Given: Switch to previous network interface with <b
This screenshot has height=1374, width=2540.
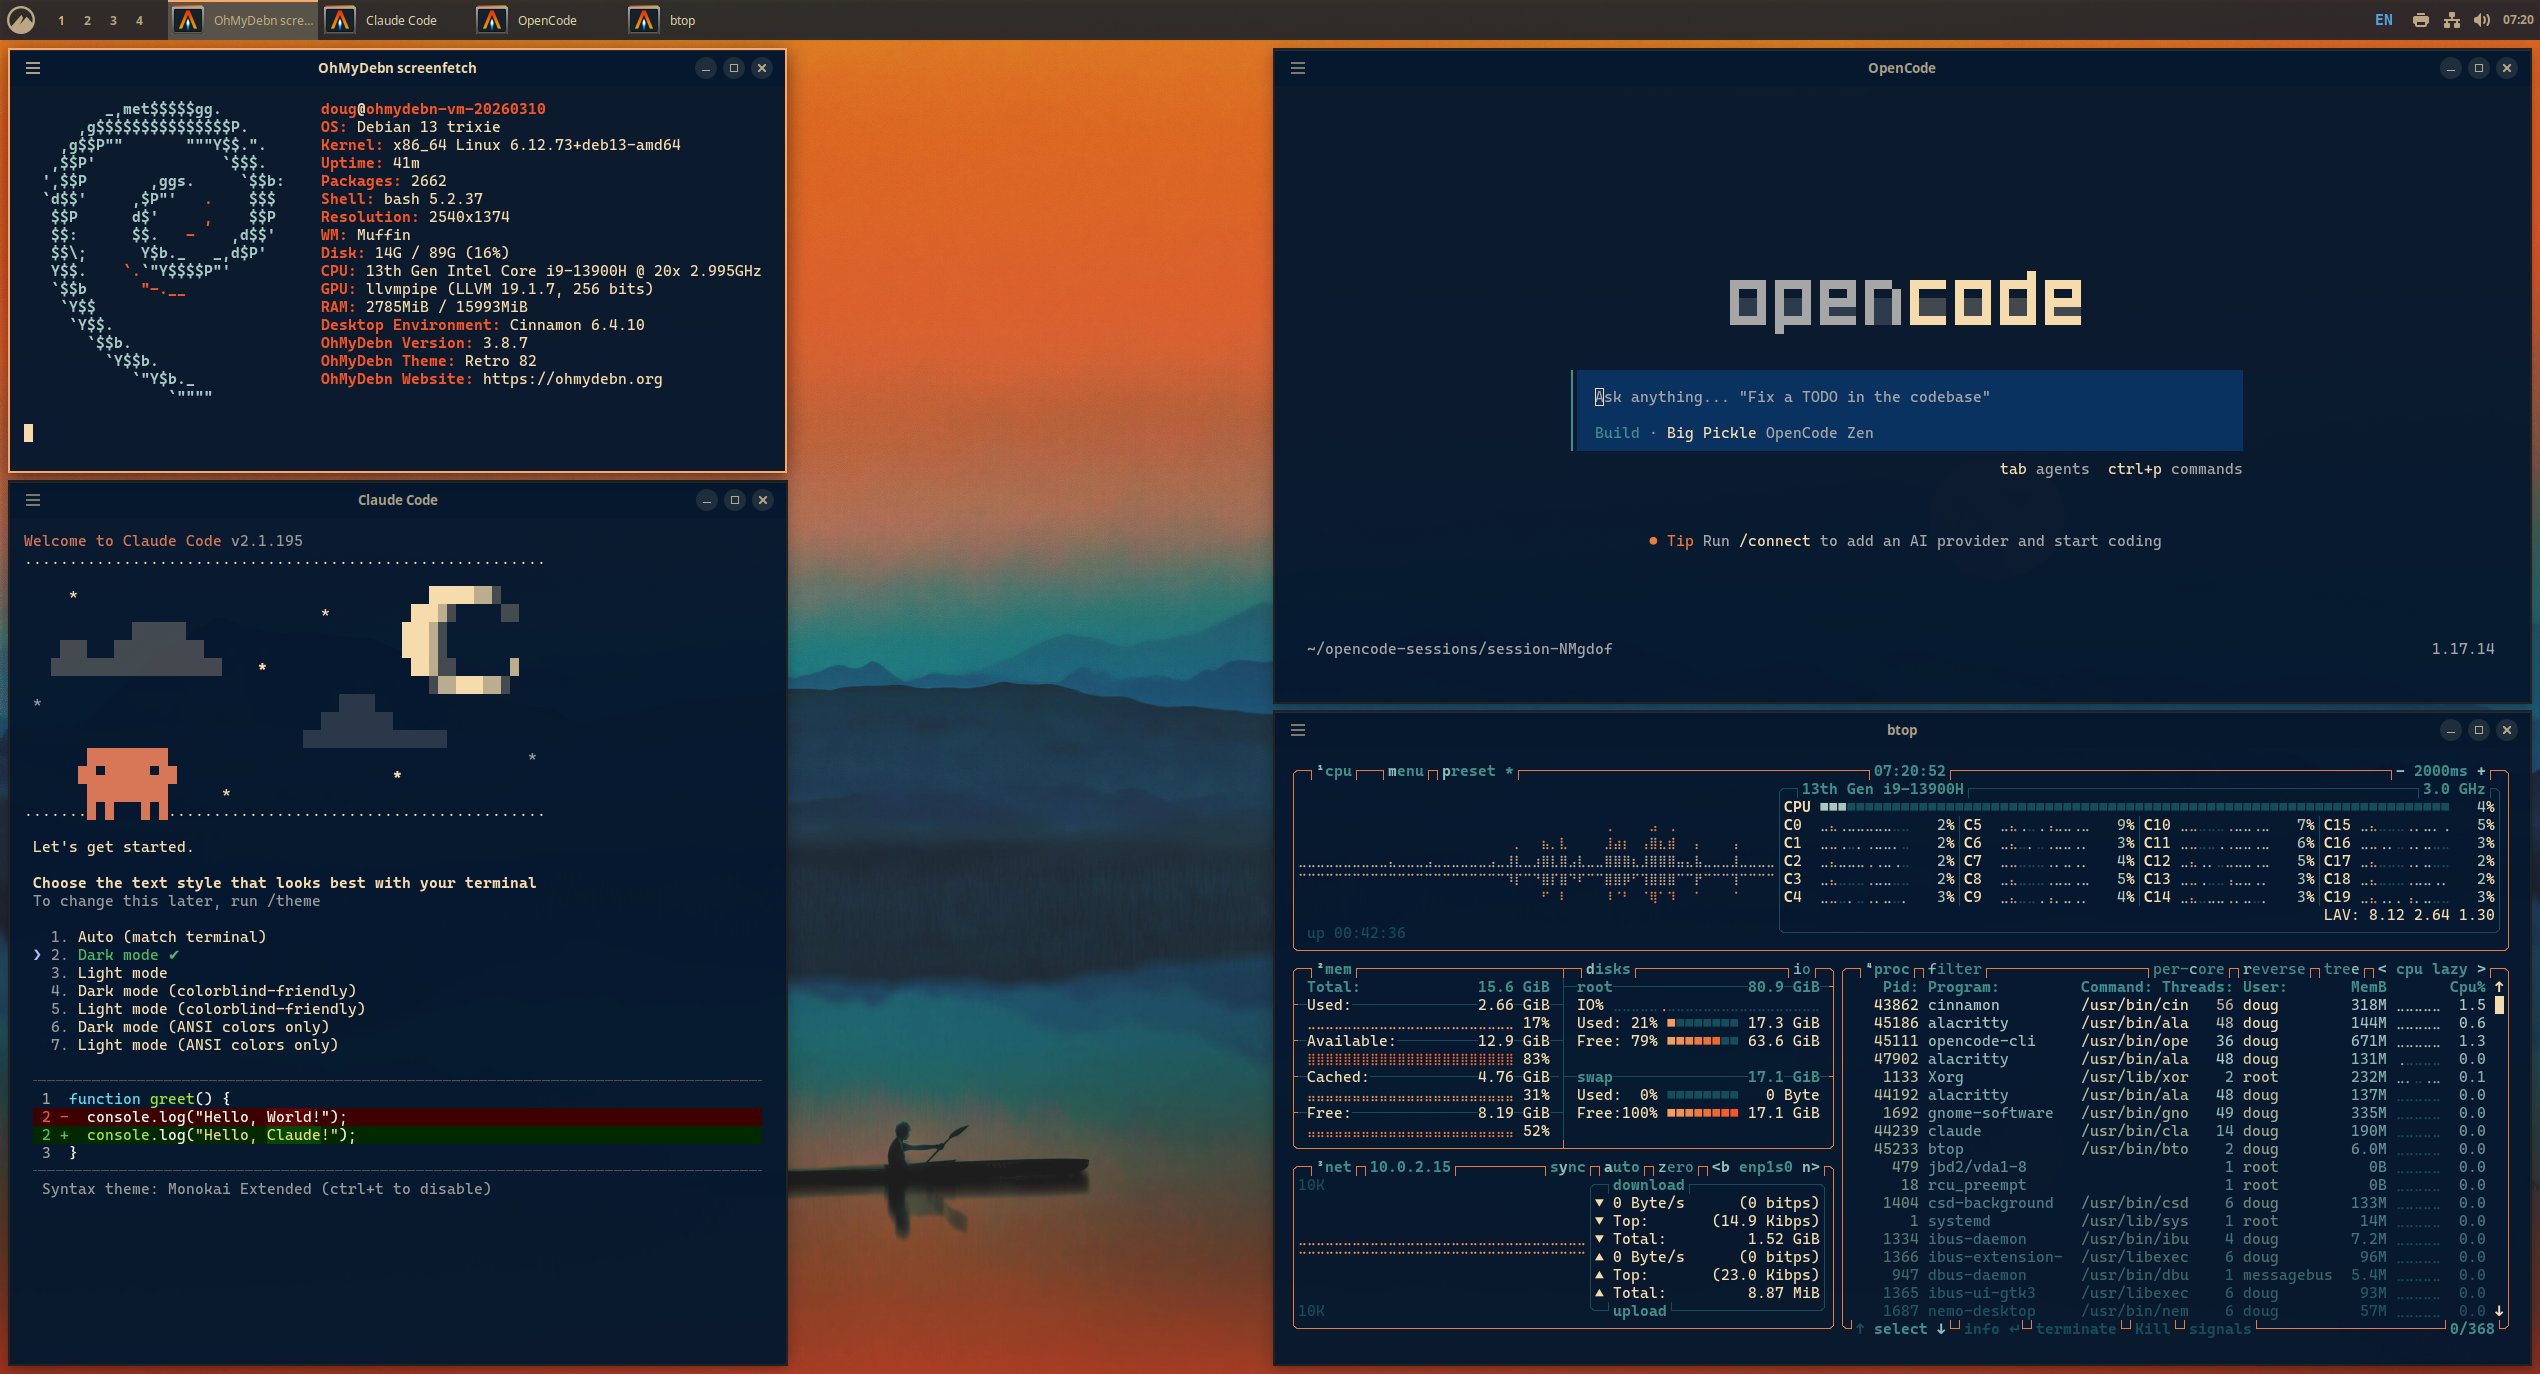Looking at the screenshot, I should 1720,1167.
